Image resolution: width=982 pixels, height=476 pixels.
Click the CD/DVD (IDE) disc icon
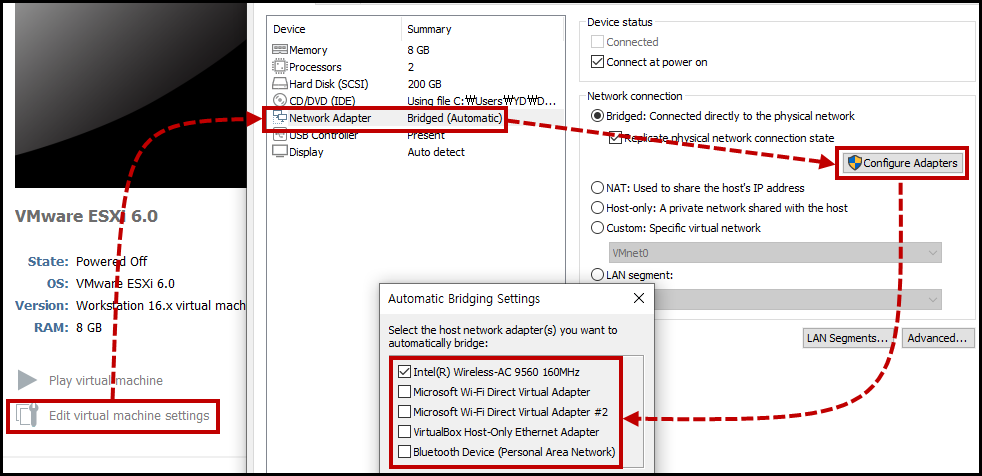280,101
